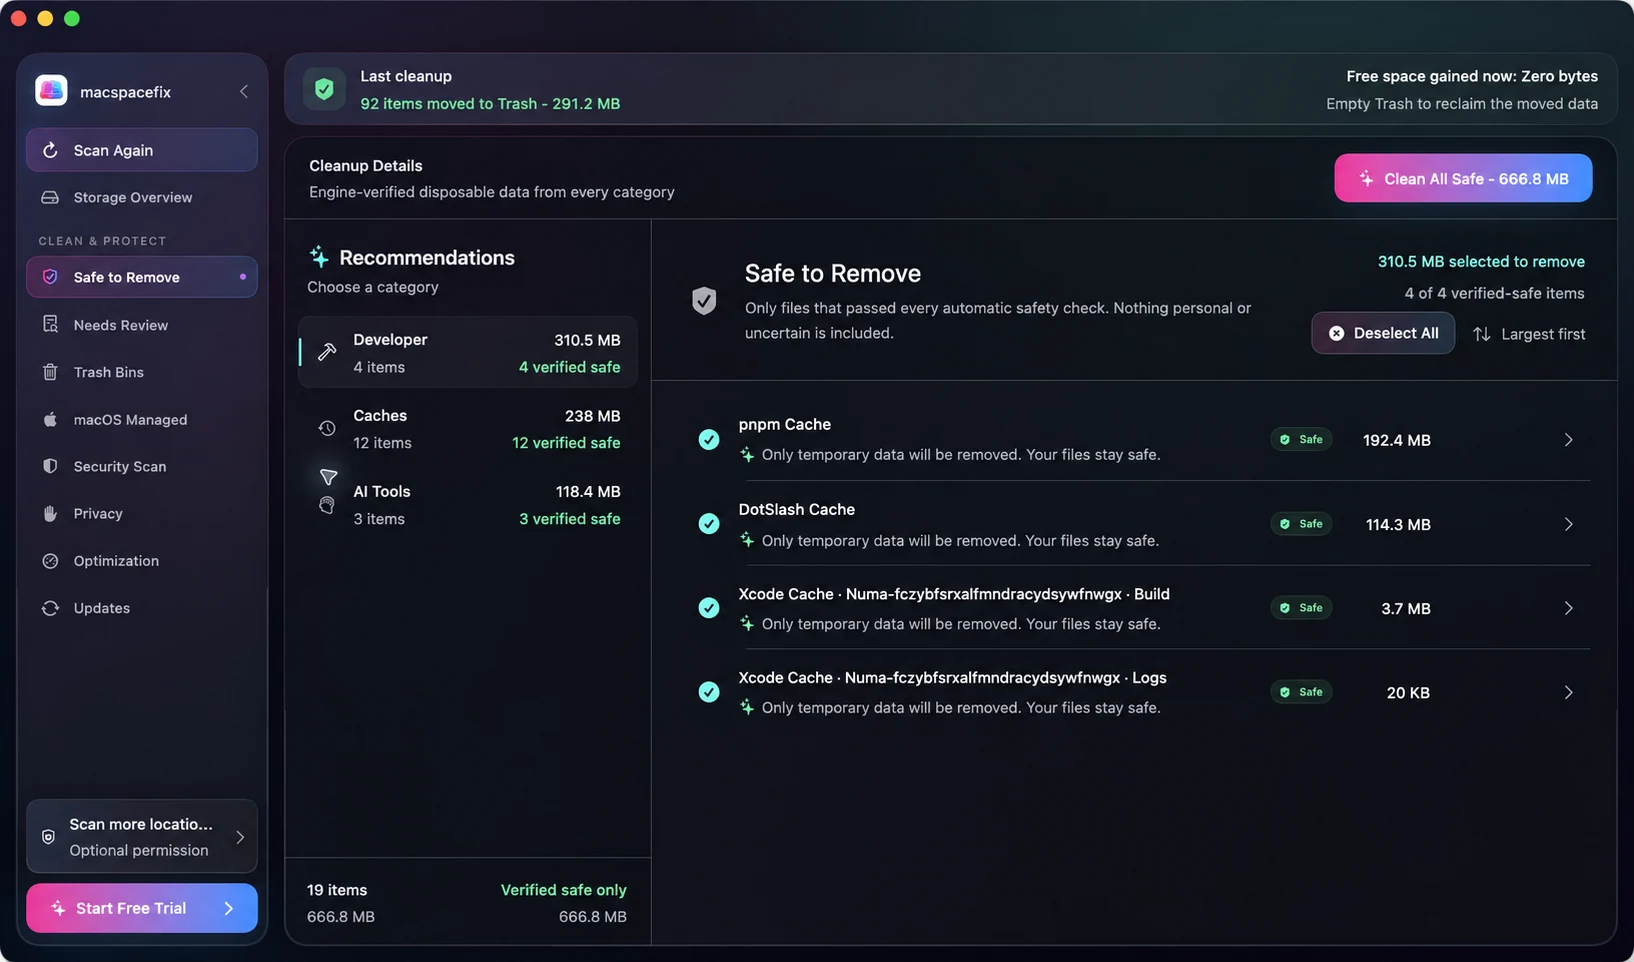Click the Caches clock icon
This screenshot has height=962, width=1634.
(x=327, y=428)
